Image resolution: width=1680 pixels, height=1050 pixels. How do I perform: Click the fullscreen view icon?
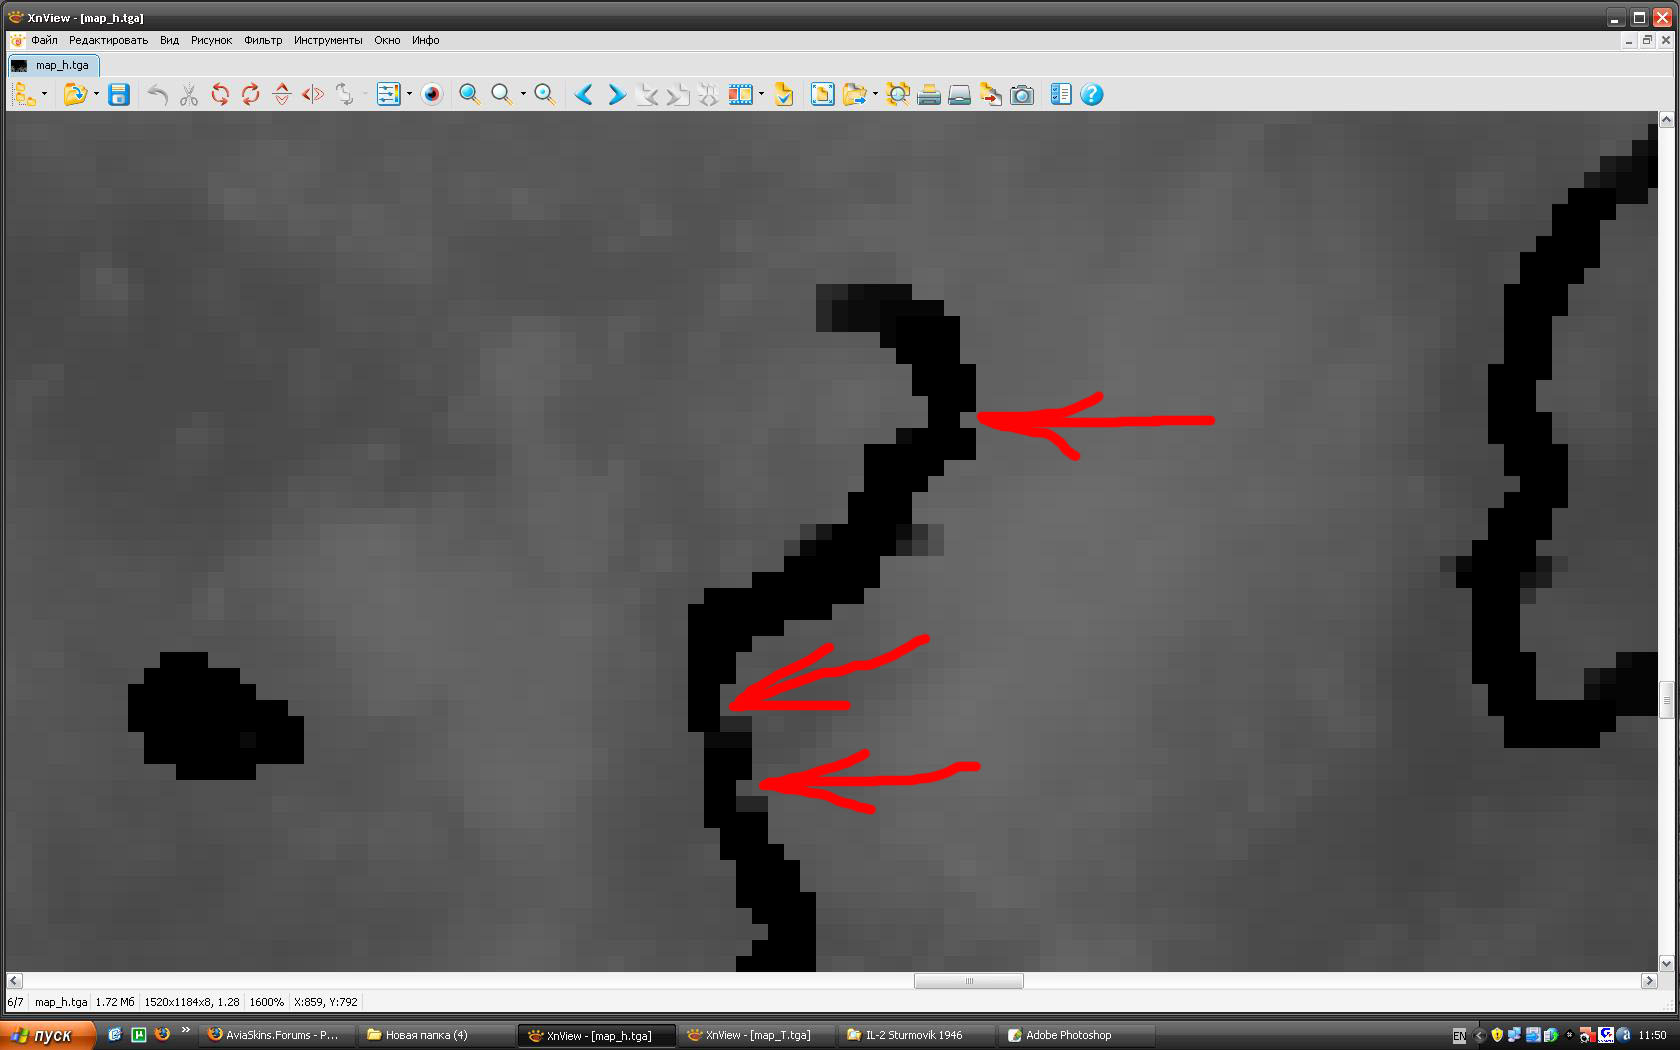tap(822, 94)
